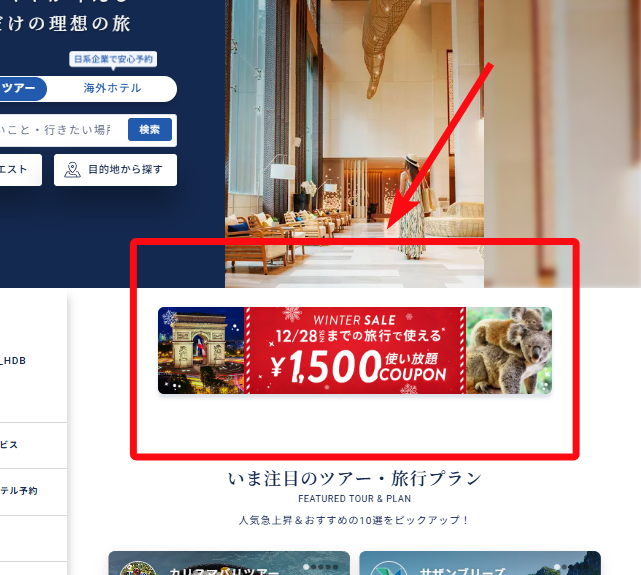Open the sidebar item ending in テル予約
Viewport: 641px width, 575px height.
(34, 492)
